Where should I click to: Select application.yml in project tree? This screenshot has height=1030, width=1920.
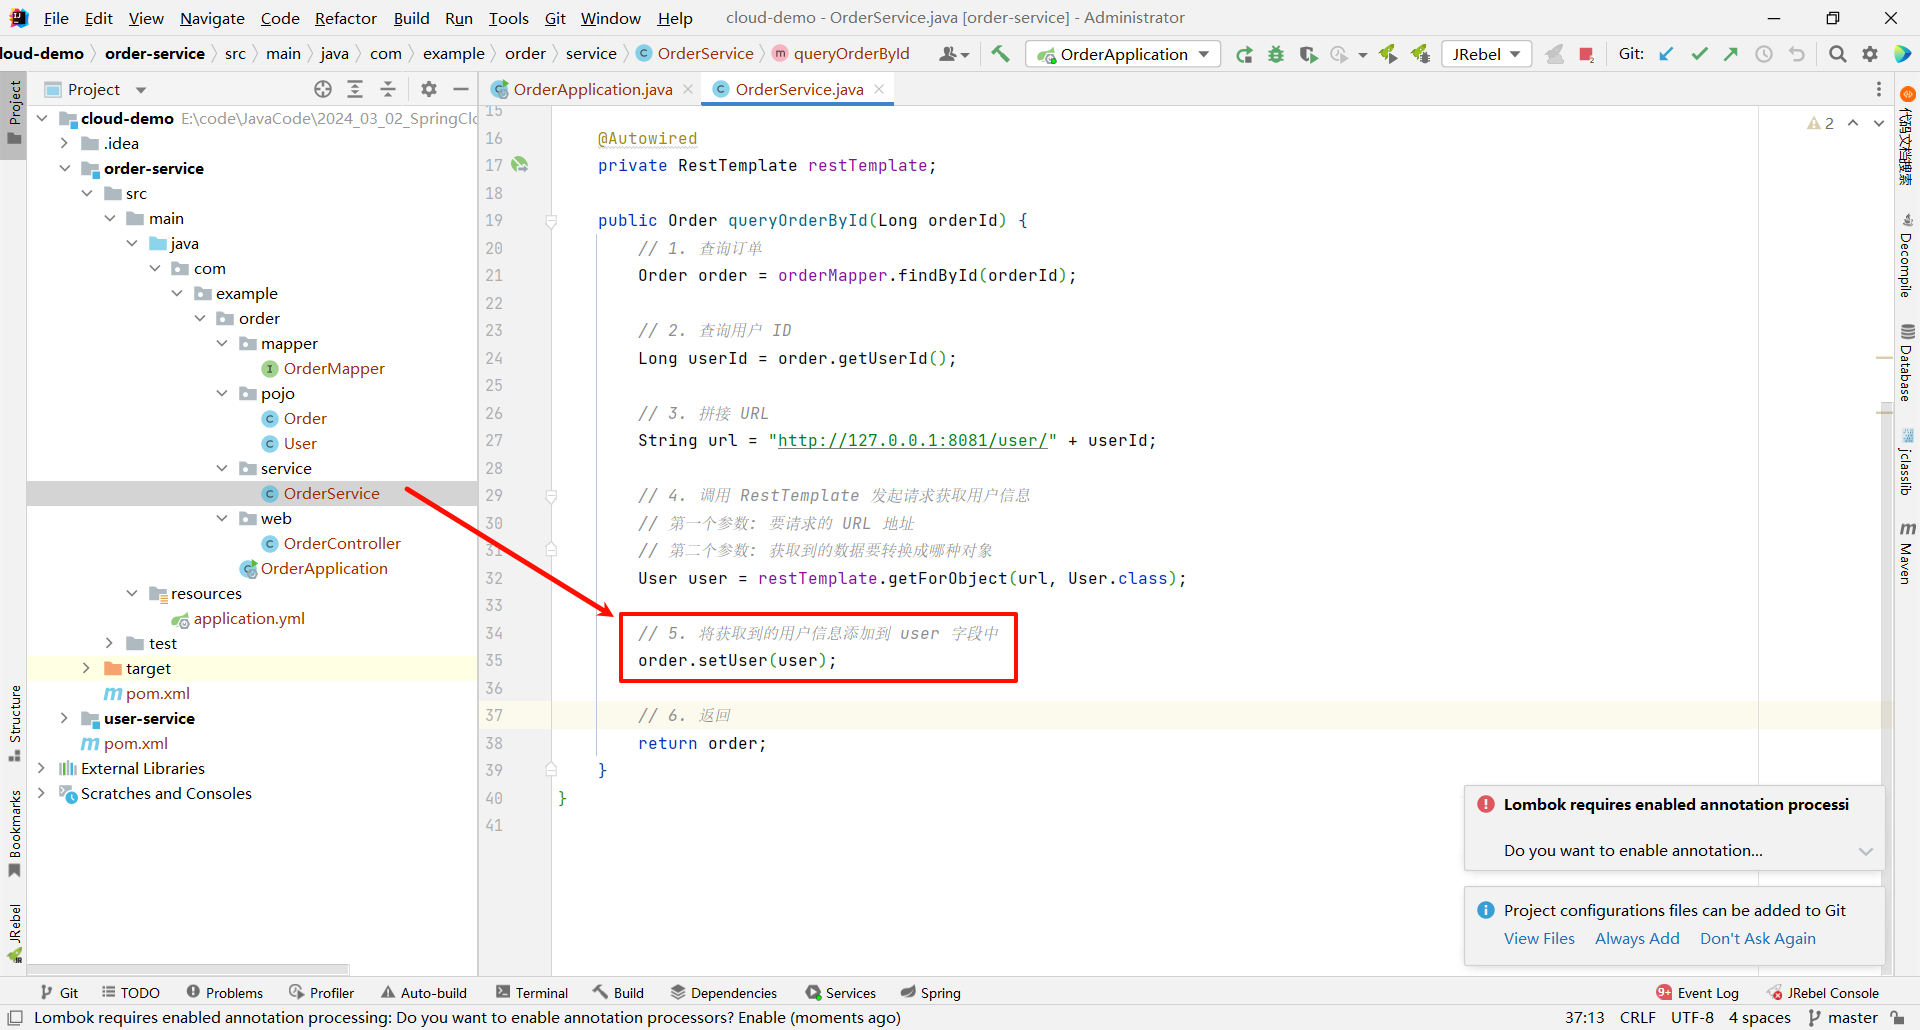249,618
